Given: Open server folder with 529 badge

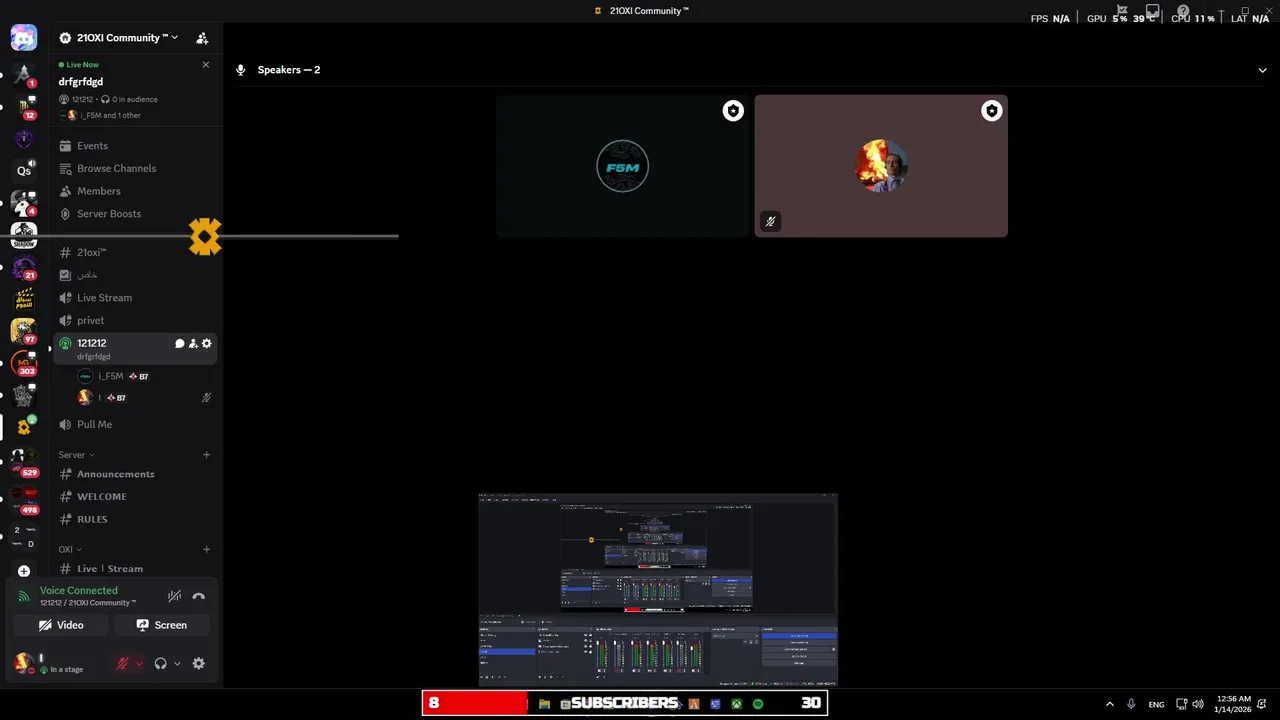Looking at the screenshot, I should tap(24, 463).
